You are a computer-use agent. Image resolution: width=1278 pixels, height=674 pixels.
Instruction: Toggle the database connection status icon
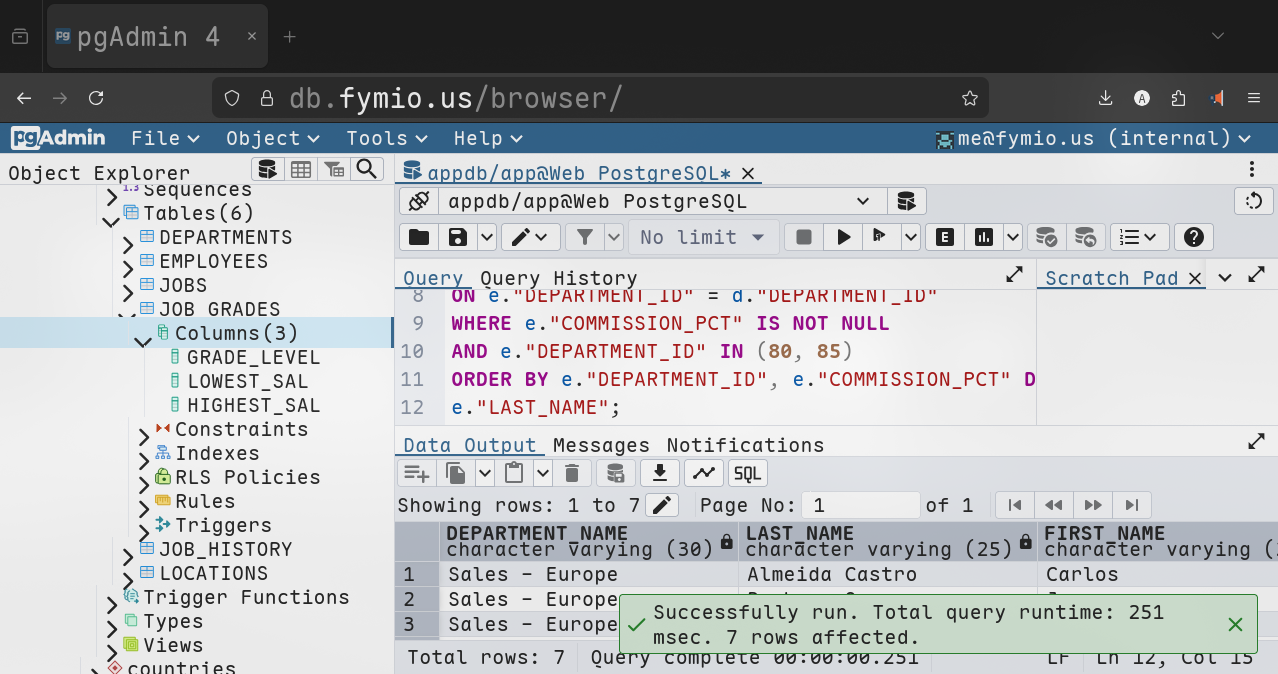[x=419, y=201]
